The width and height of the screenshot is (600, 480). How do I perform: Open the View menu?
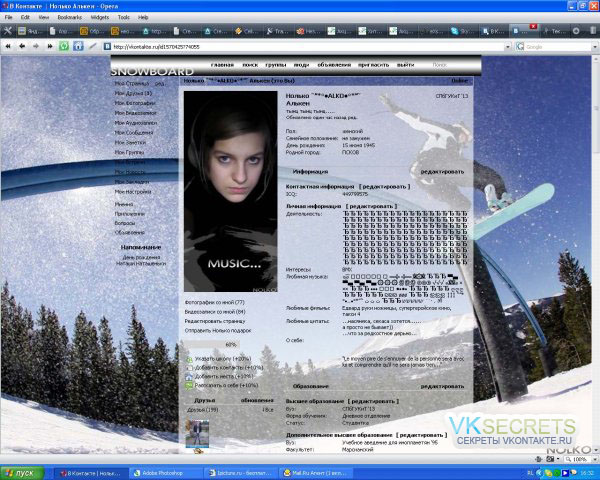[44, 17]
